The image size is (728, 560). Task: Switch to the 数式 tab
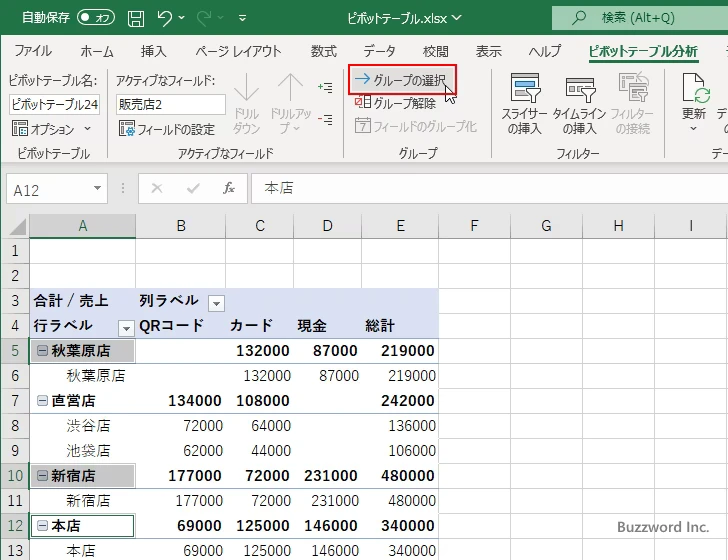tap(324, 51)
